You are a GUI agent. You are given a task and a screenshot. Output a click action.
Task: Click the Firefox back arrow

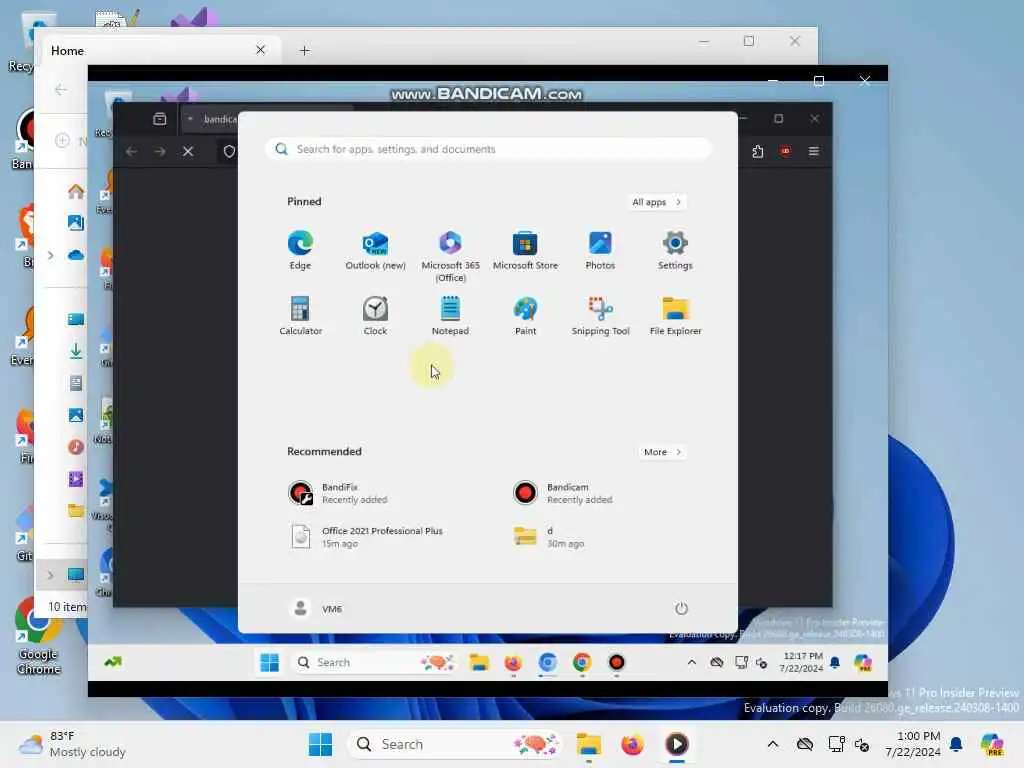[131, 152]
